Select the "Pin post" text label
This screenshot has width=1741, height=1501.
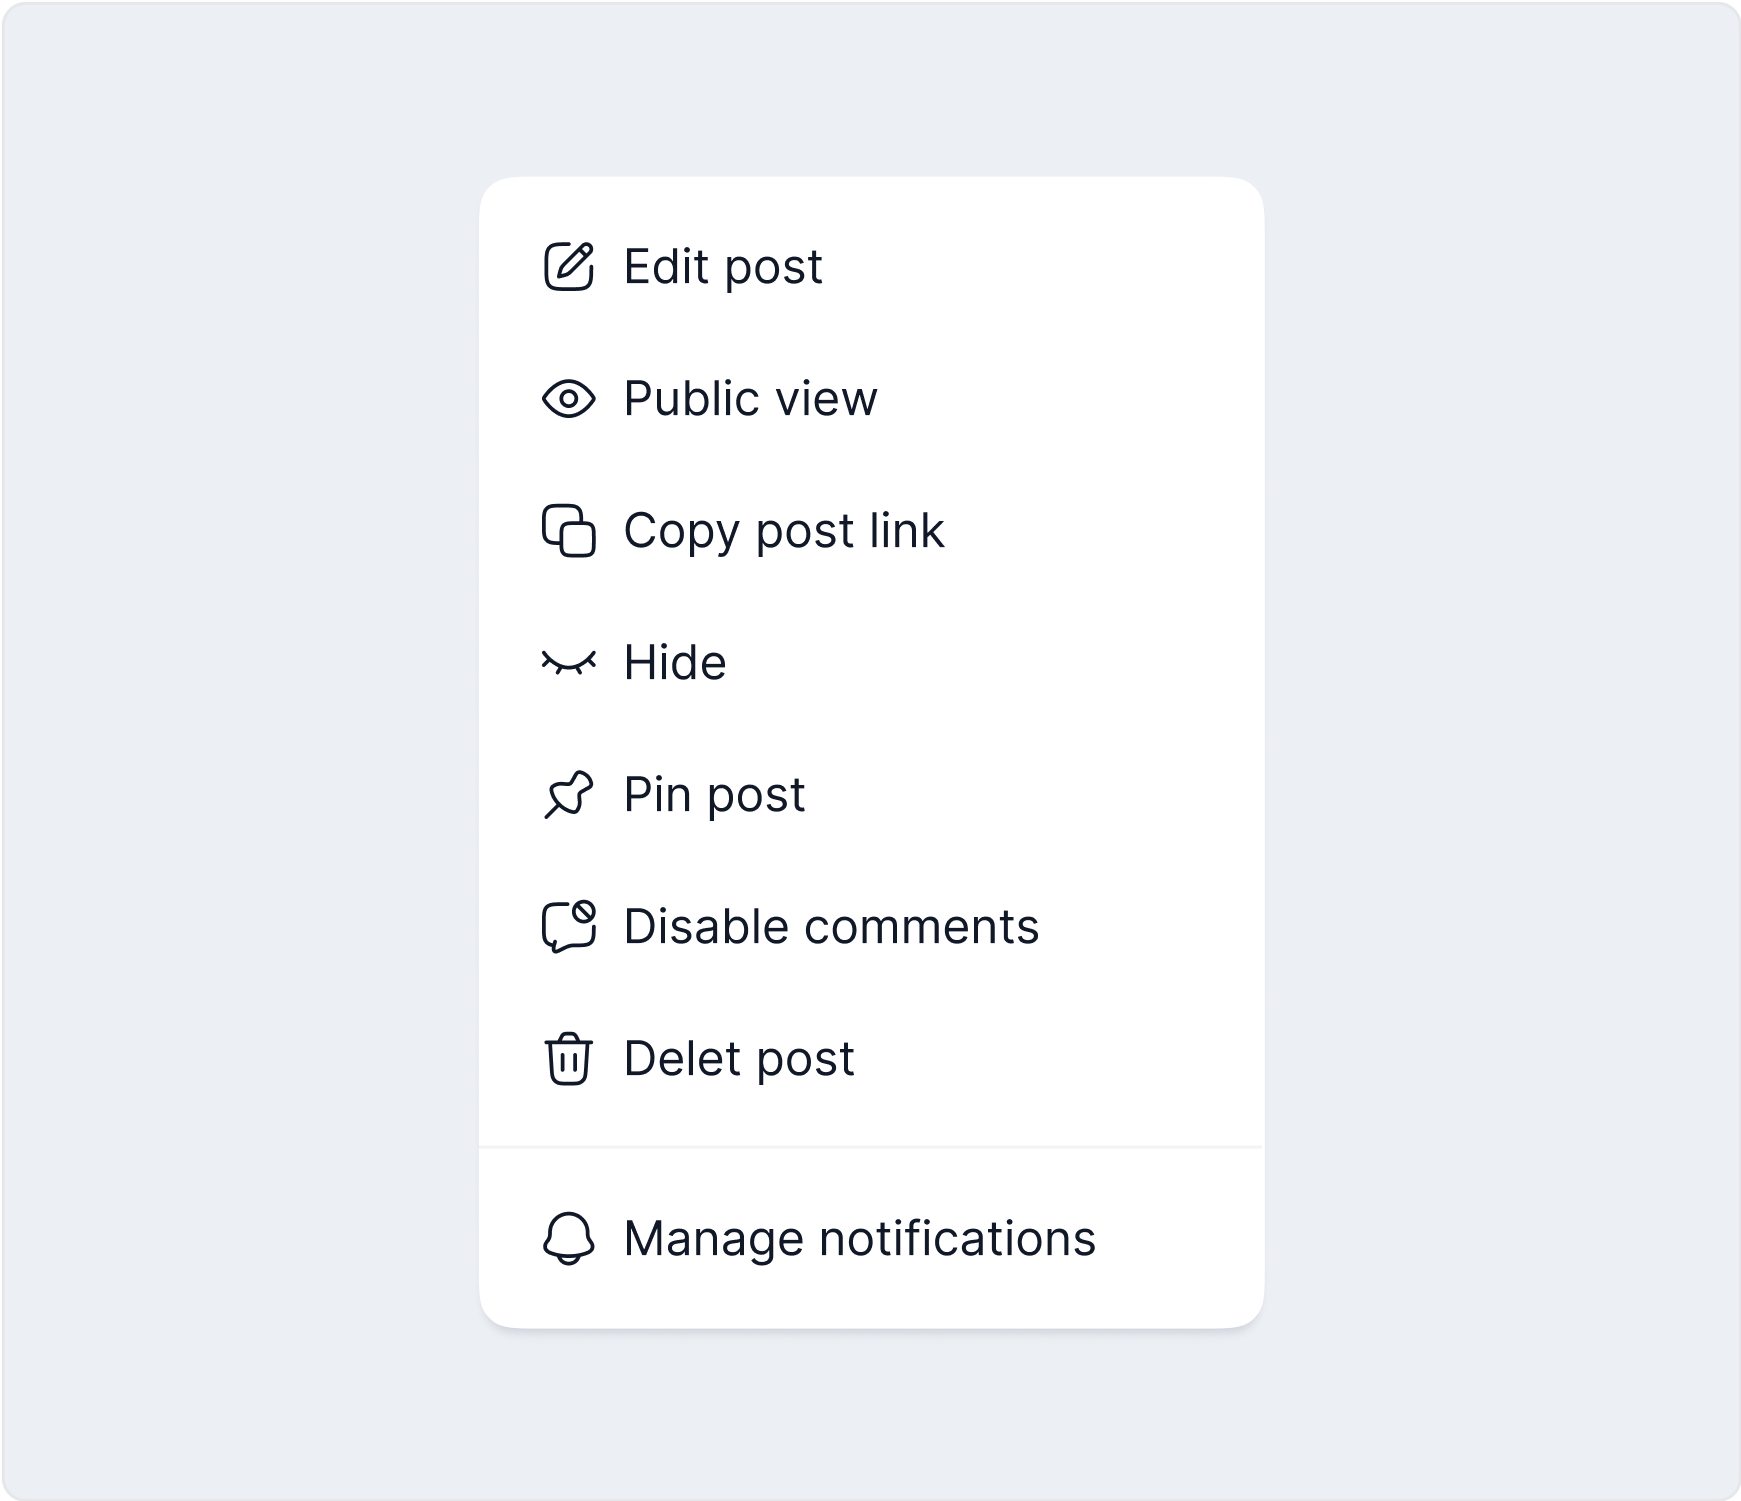(x=714, y=795)
